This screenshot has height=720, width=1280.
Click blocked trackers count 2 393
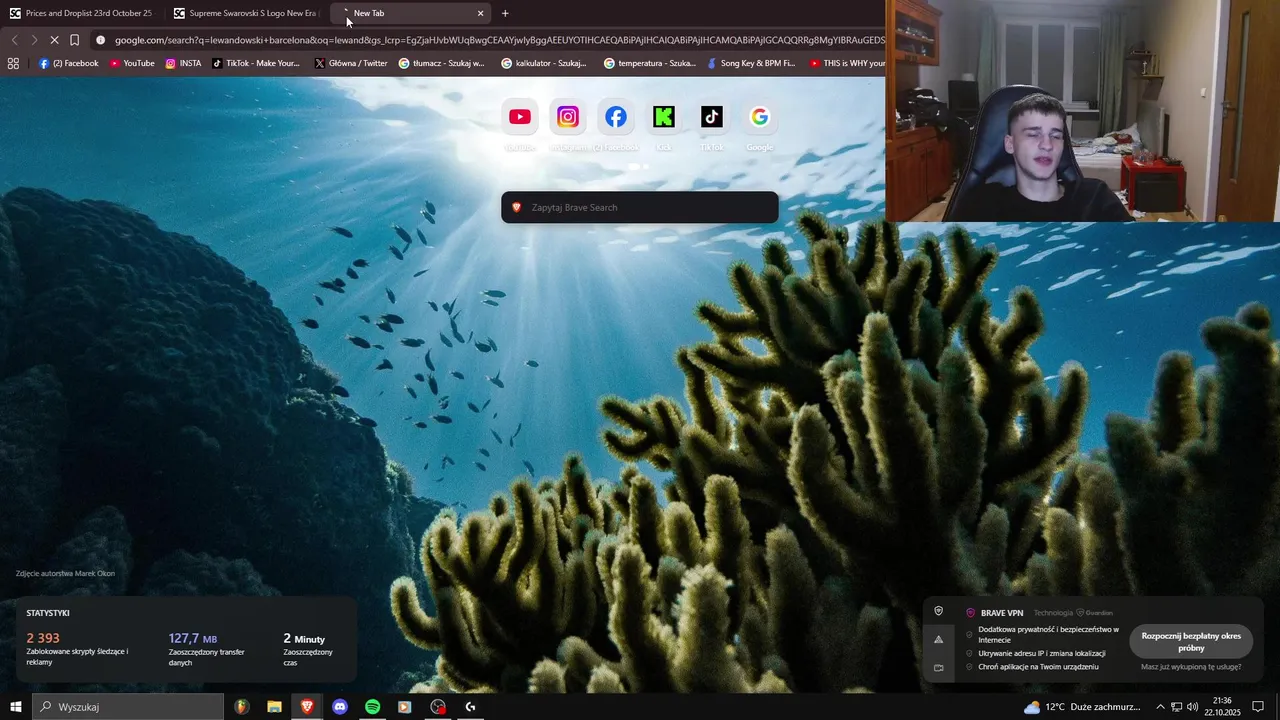[x=43, y=638]
